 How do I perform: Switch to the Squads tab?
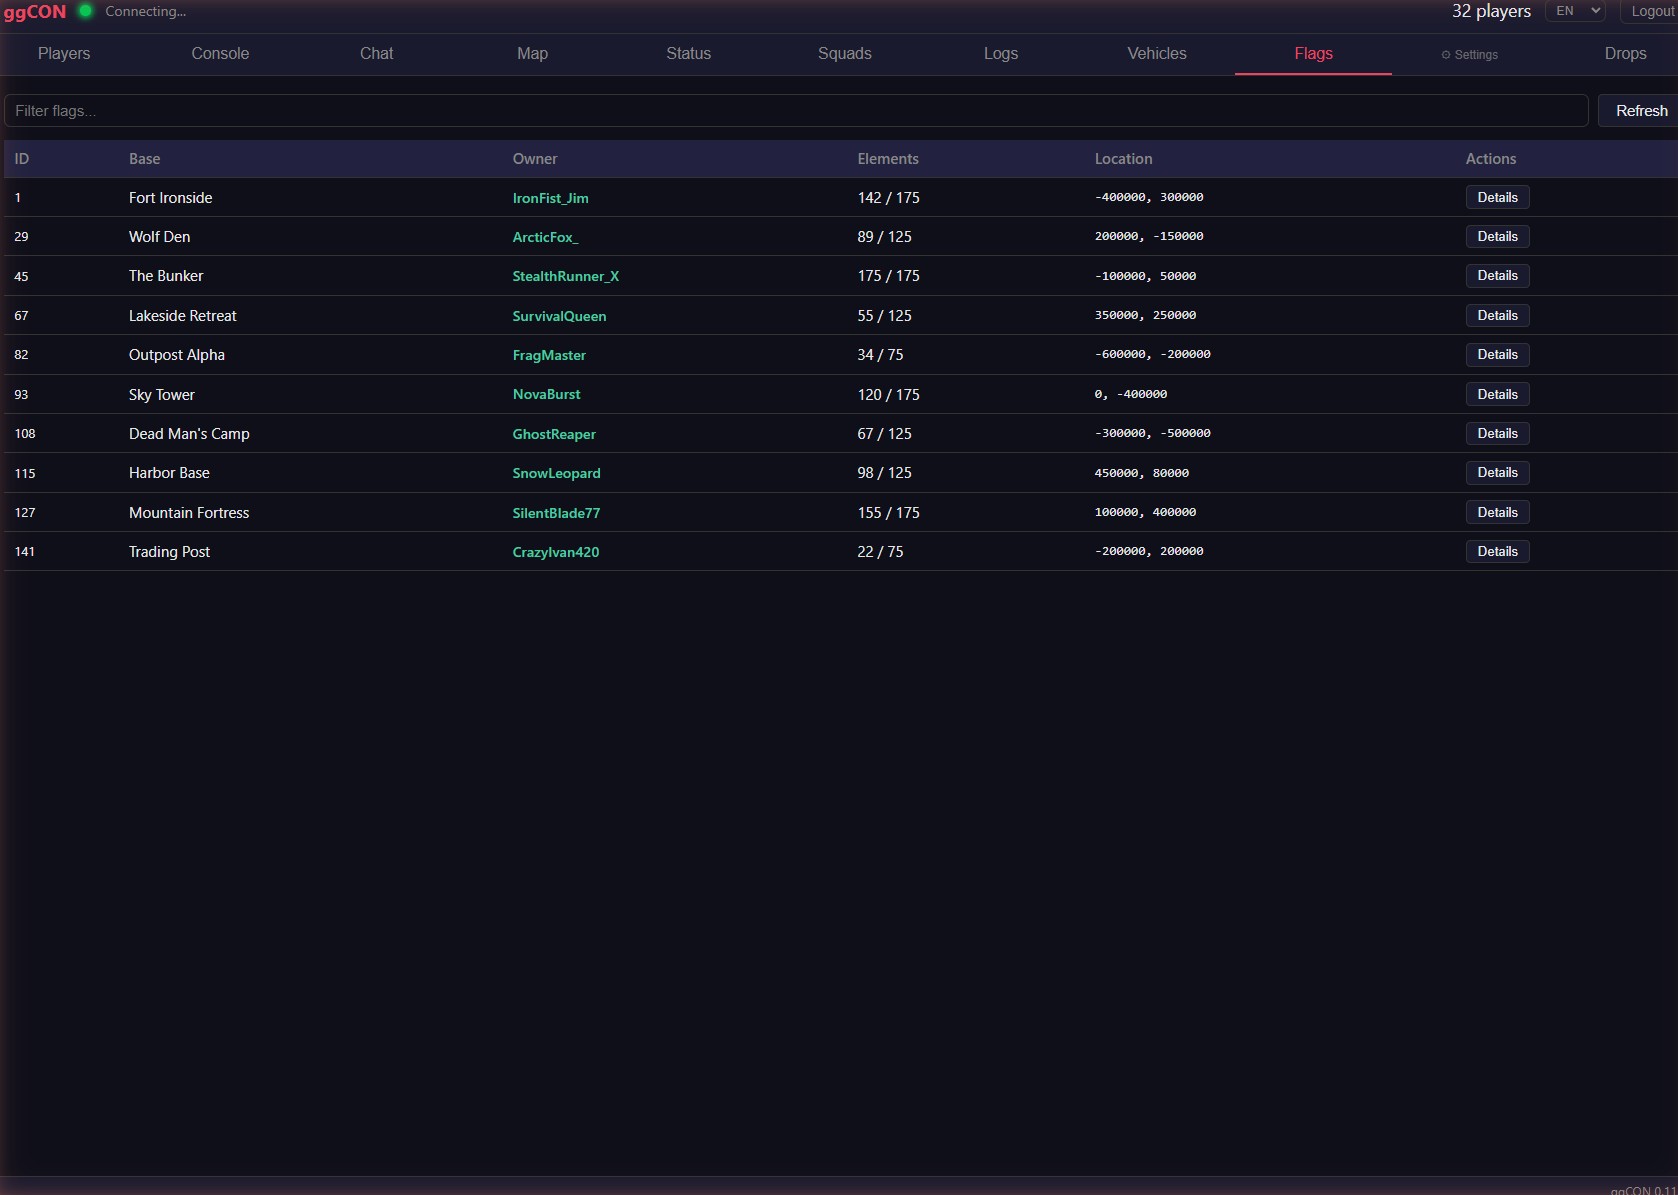pos(845,54)
